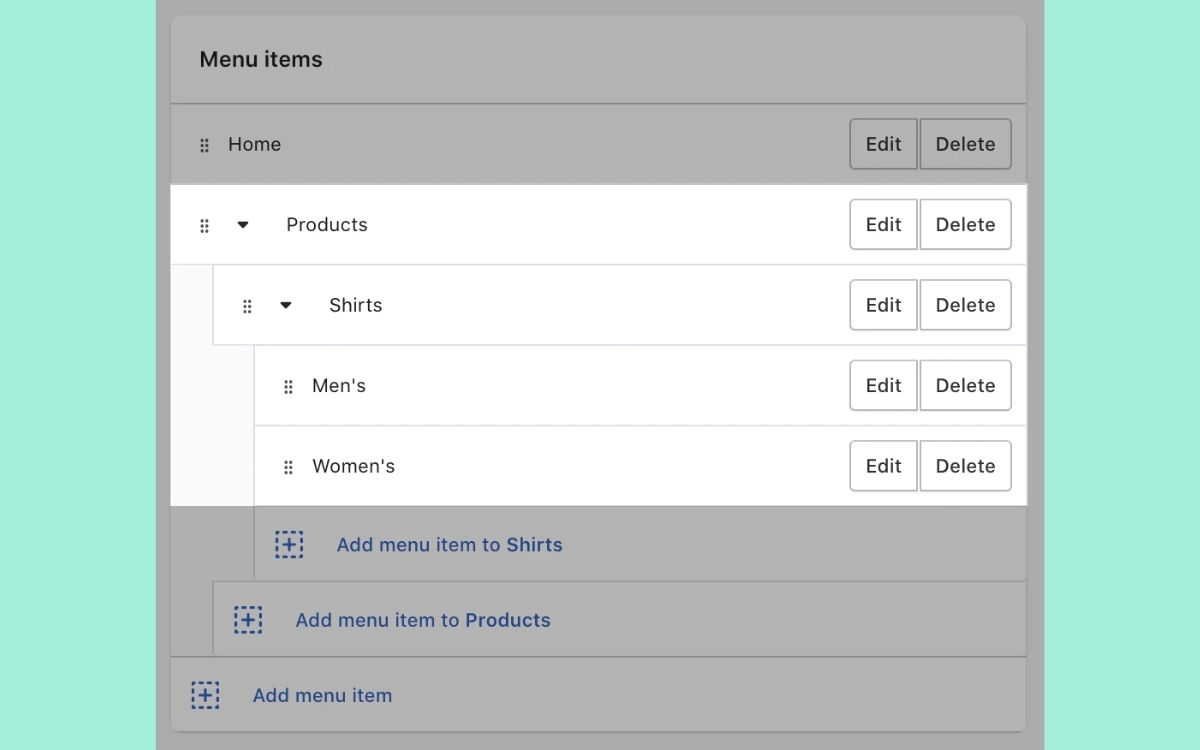Click the drag handle beside Home

tap(204, 145)
